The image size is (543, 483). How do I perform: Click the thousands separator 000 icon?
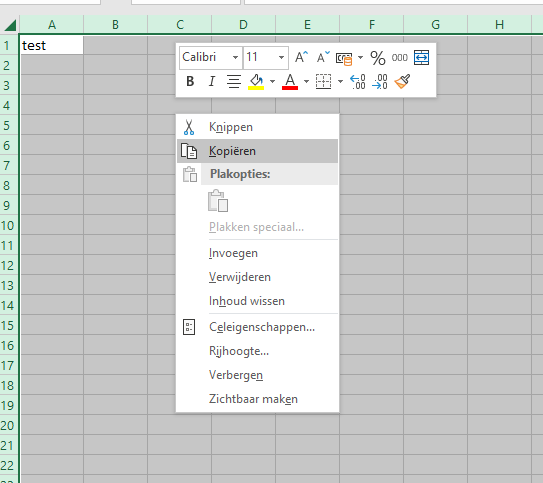pos(399,58)
